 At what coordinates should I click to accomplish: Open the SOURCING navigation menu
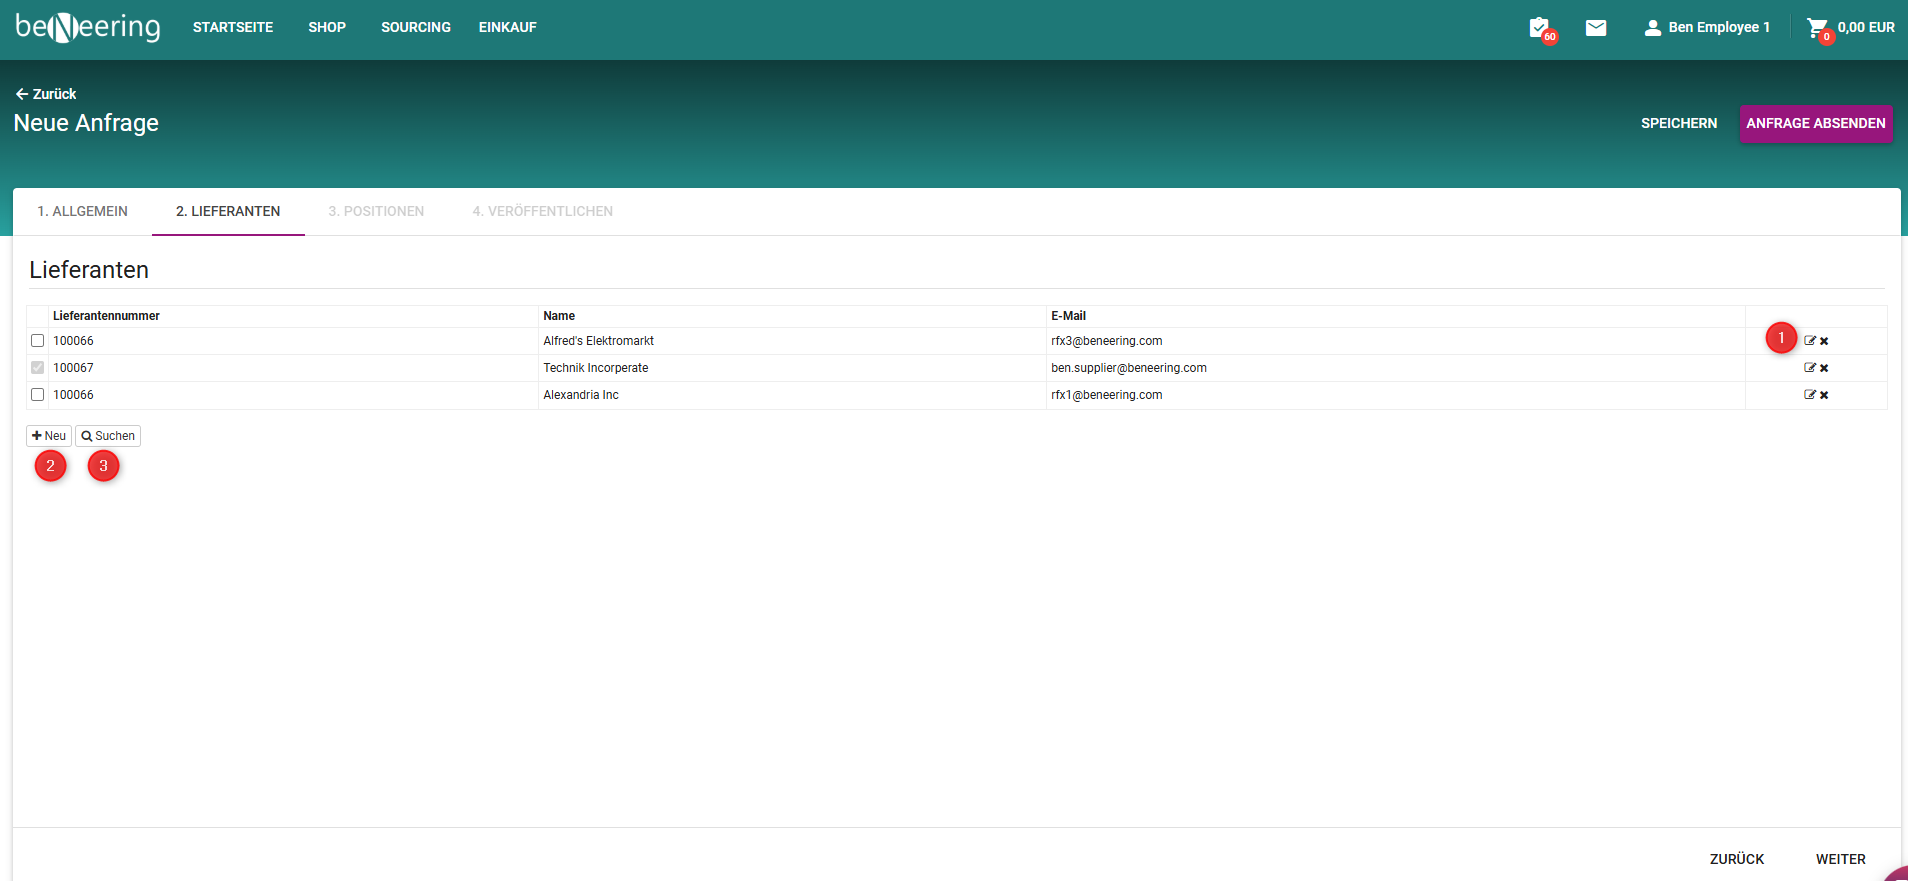tap(415, 28)
